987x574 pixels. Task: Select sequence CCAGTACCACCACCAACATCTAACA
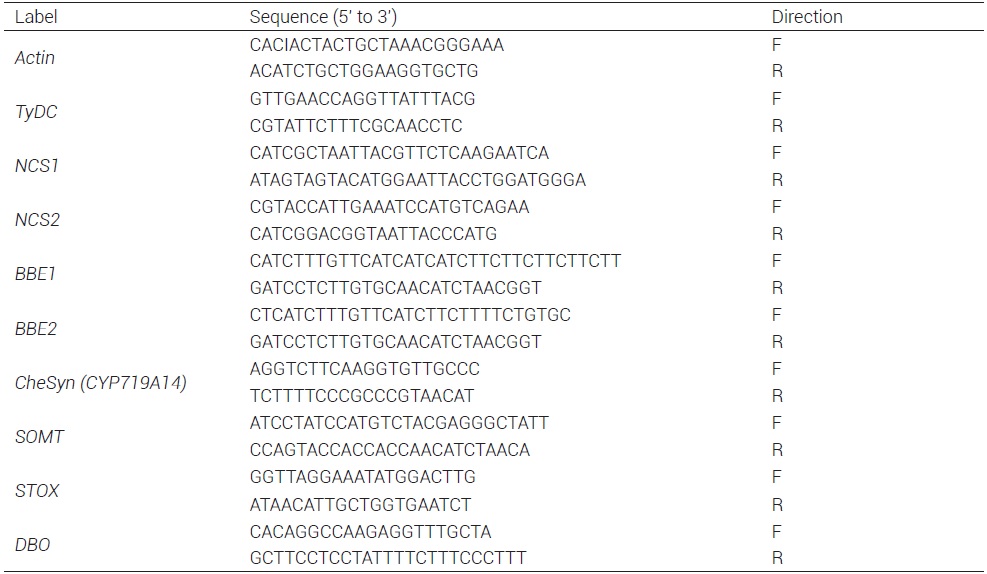(x=390, y=450)
